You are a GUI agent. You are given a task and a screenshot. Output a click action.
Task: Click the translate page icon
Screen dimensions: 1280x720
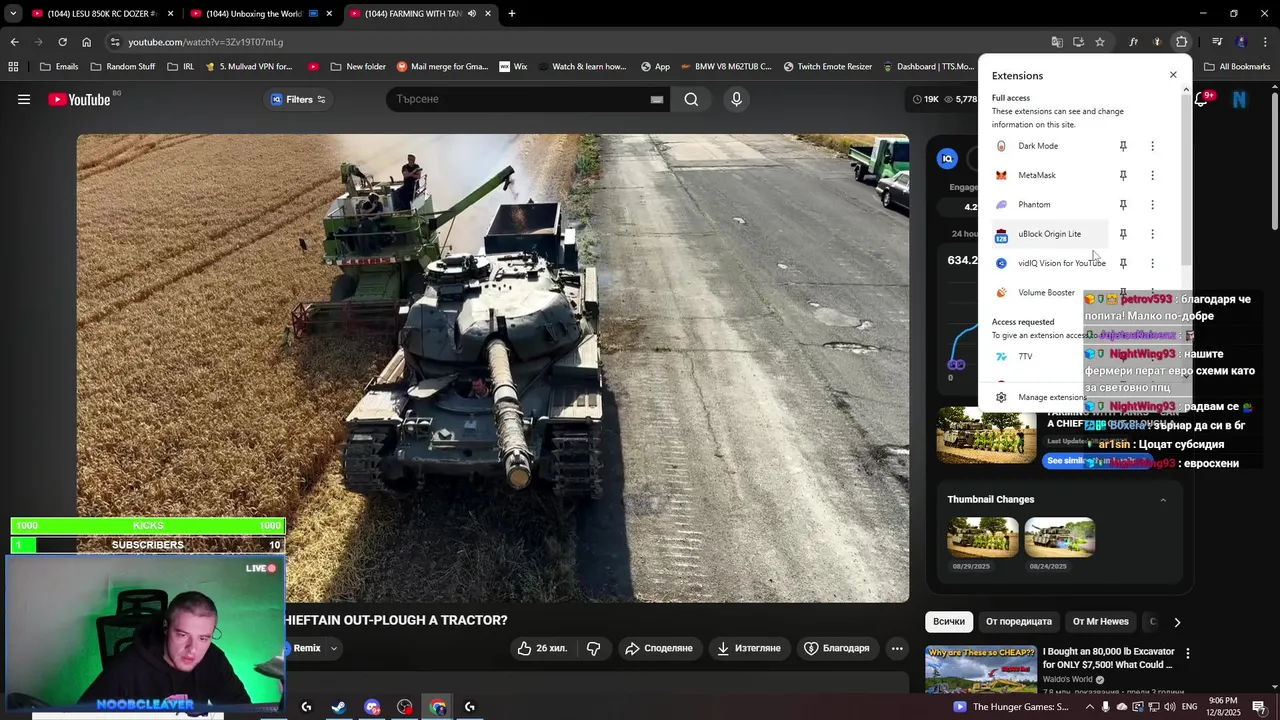[x=1057, y=42]
